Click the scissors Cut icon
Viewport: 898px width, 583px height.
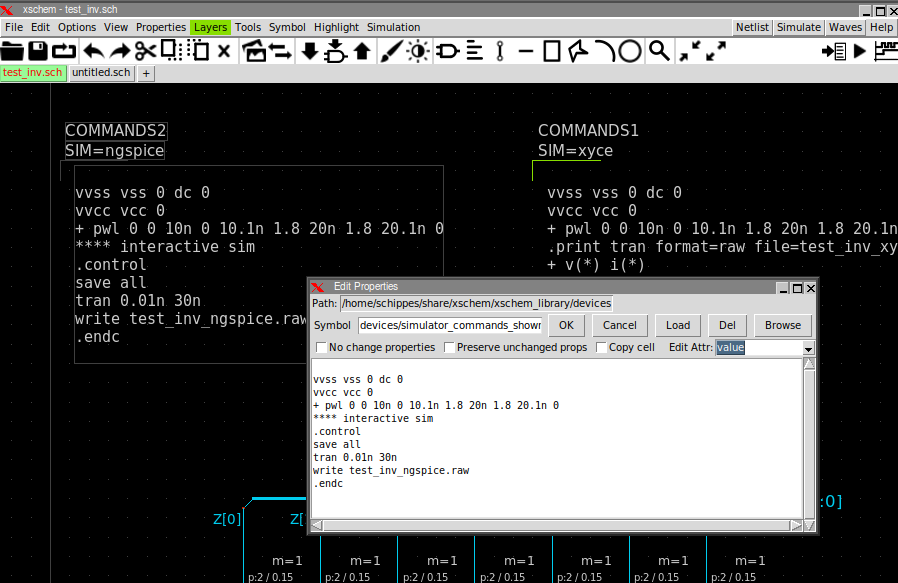[146, 51]
